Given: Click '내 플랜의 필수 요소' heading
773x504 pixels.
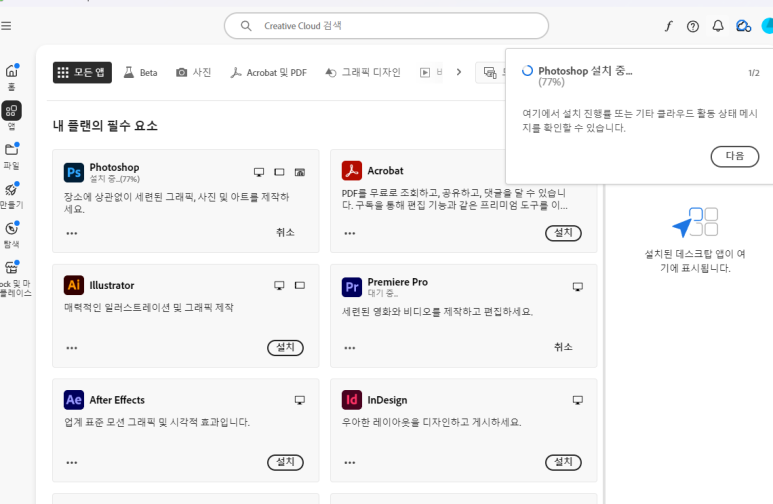Looking at the screenshot, I should point(105,126).
